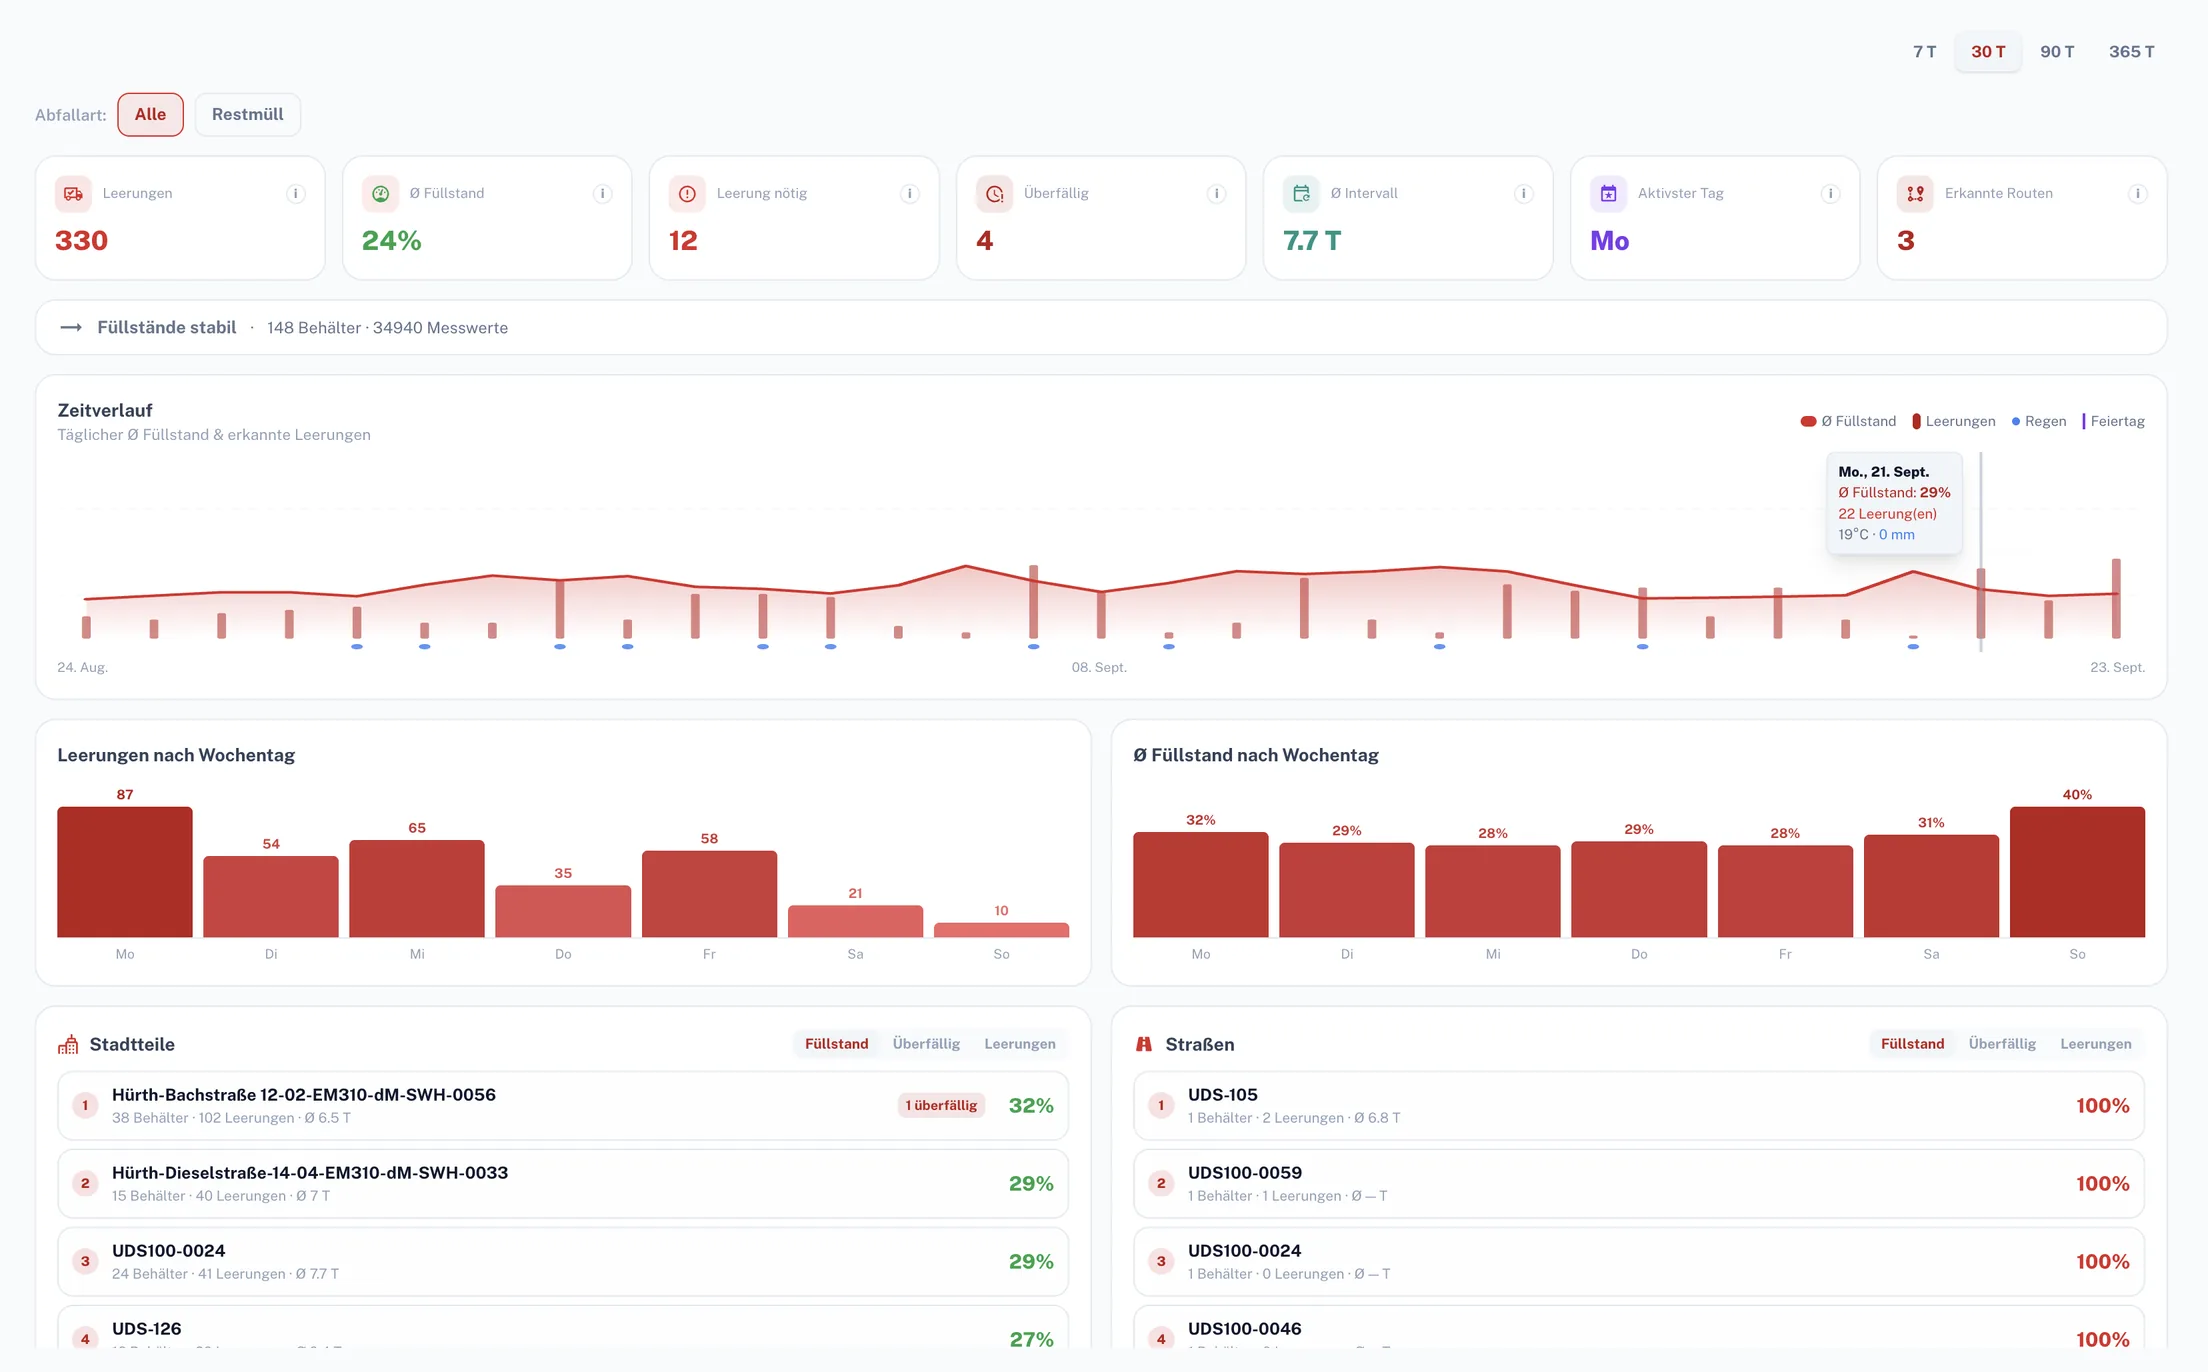Click the Ø Intervall calendar icon
The height and width of the screenshot is (1372, 2208).
coord(1301,194)
